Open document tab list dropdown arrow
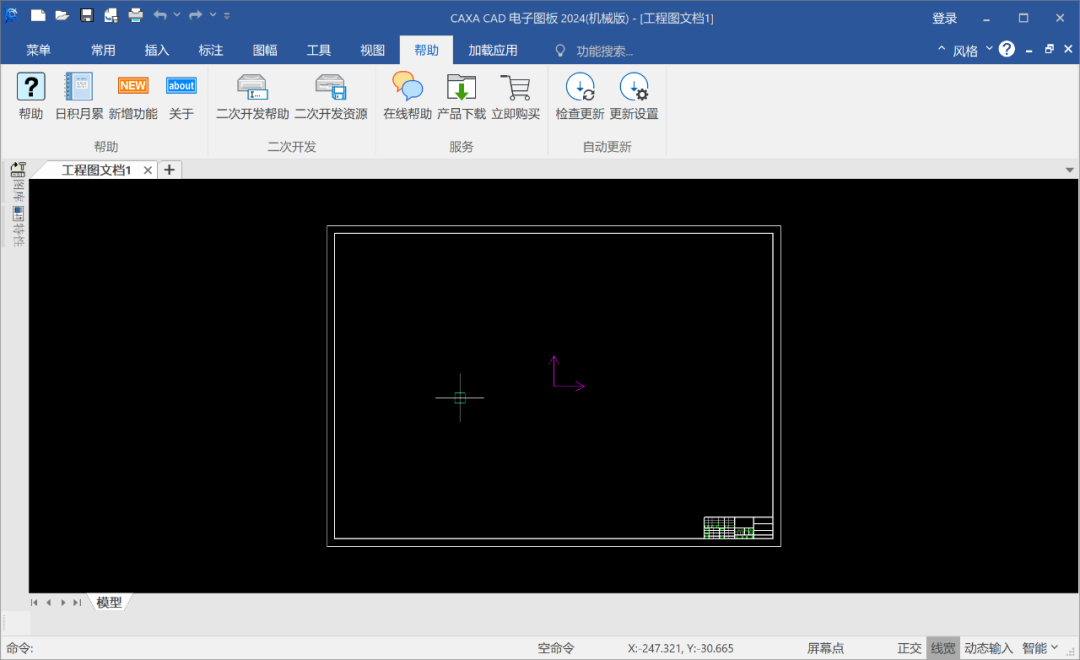Image resolution: width=1080 pixels, height=660 pixels. (x=1070, y=169)
